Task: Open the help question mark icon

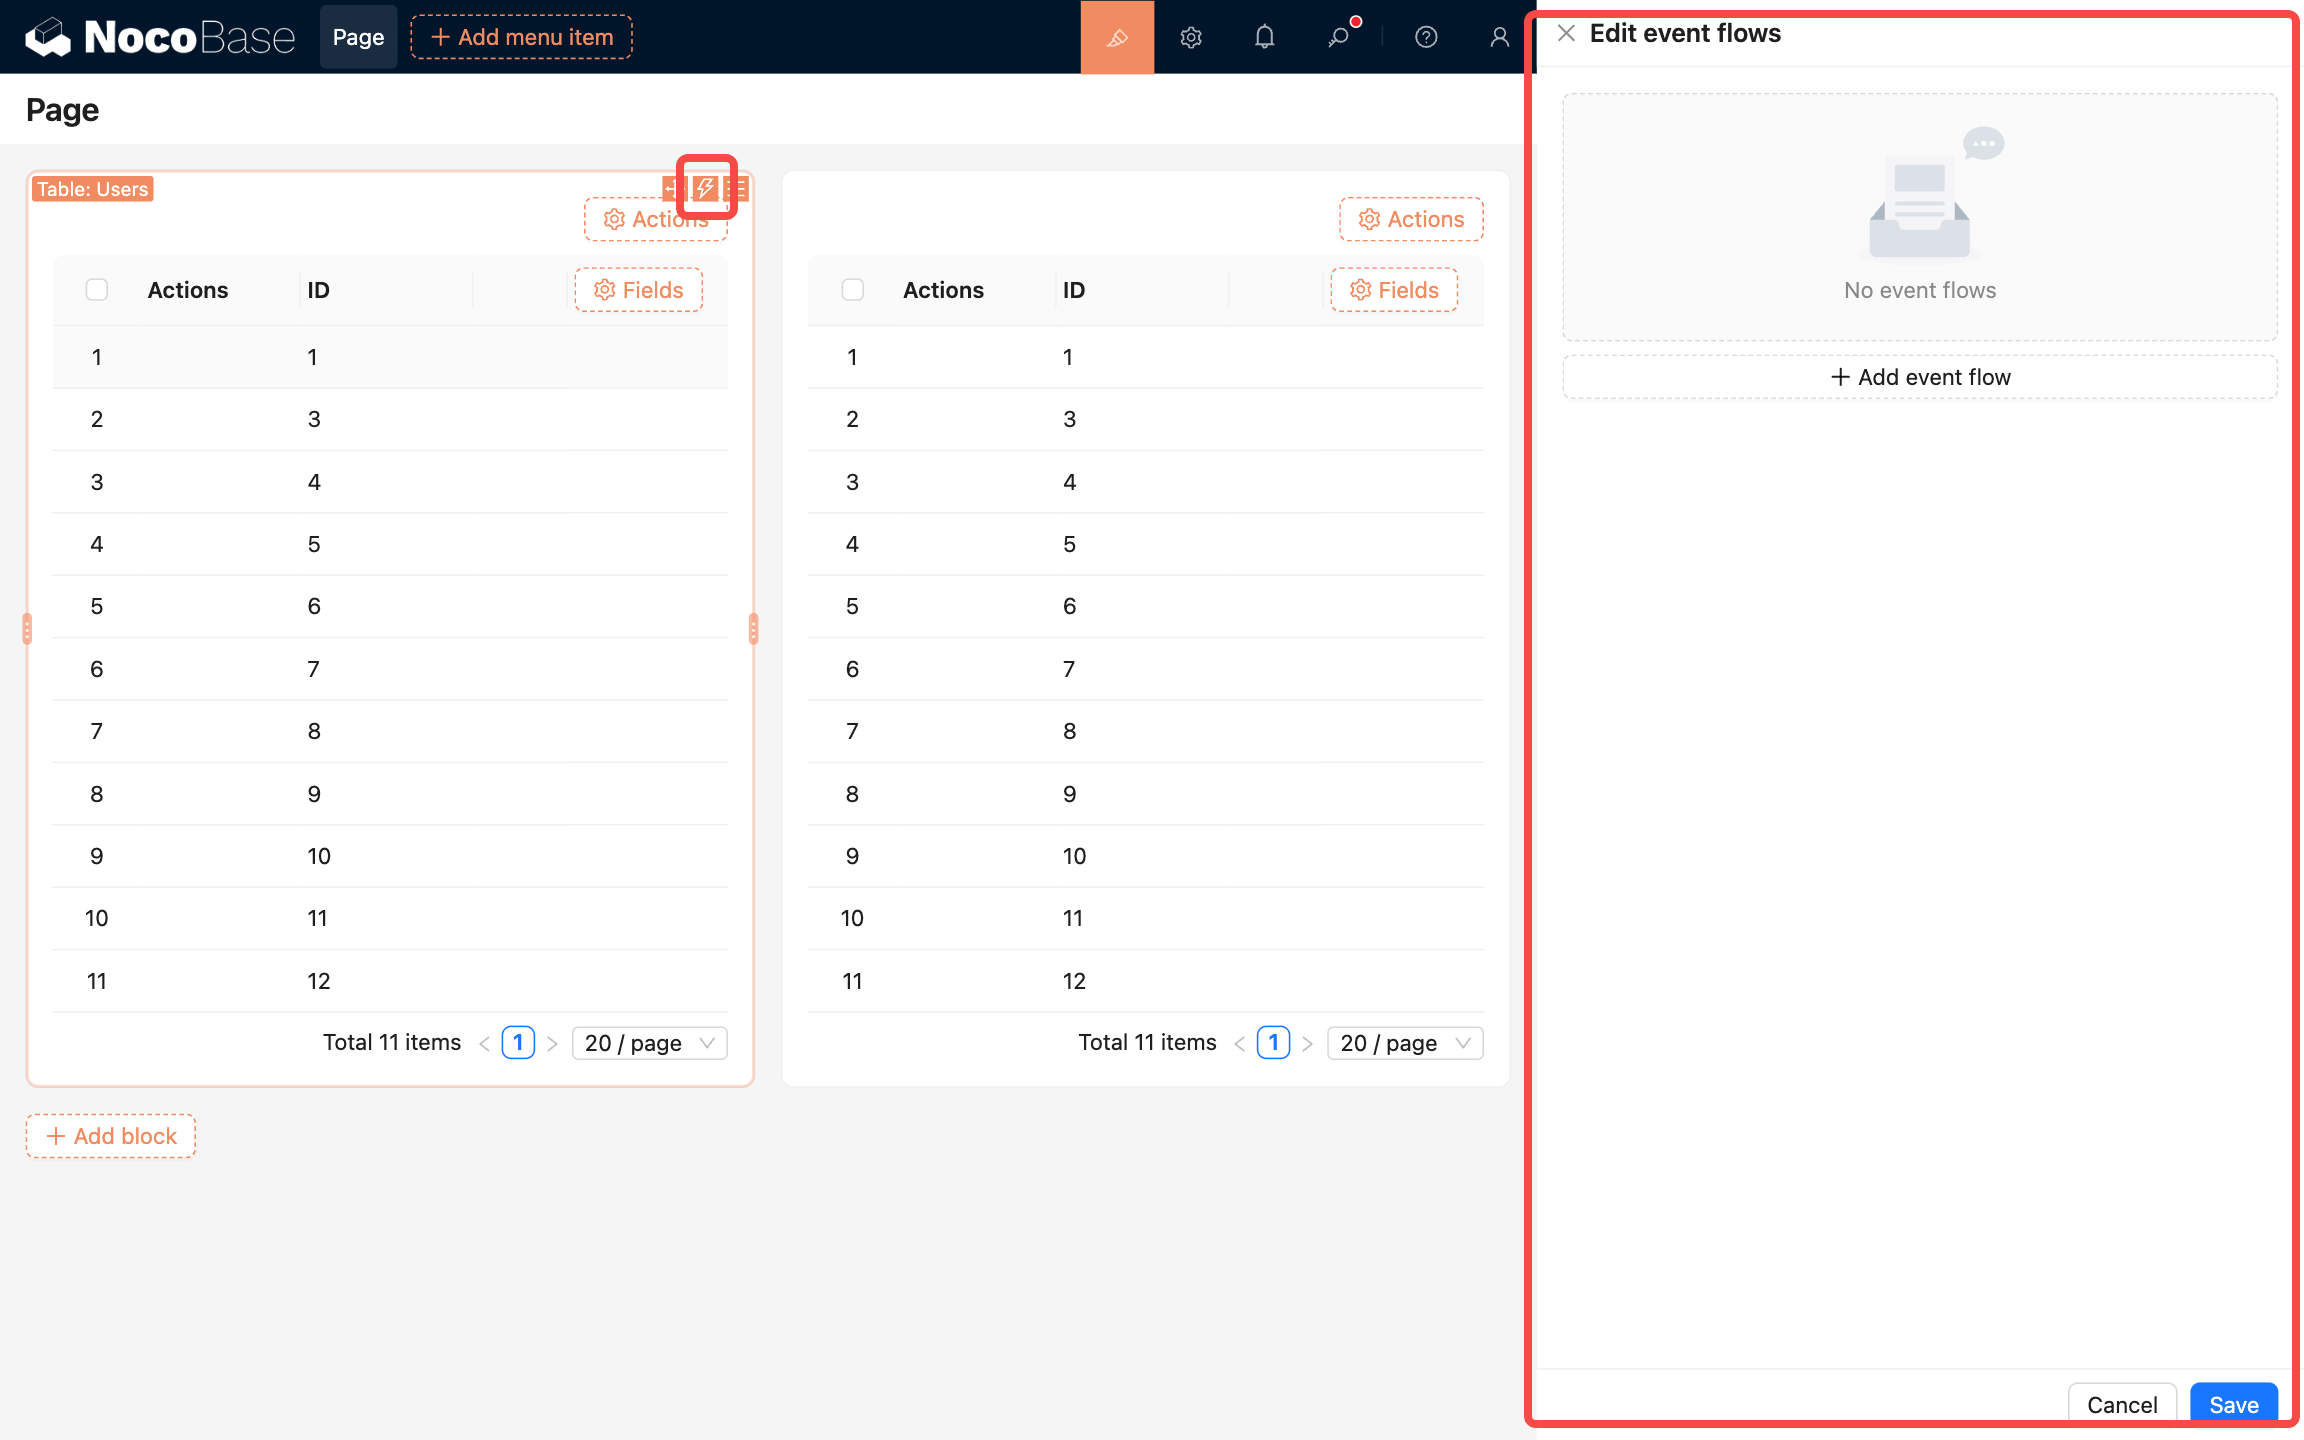Action: [1426, 37]
